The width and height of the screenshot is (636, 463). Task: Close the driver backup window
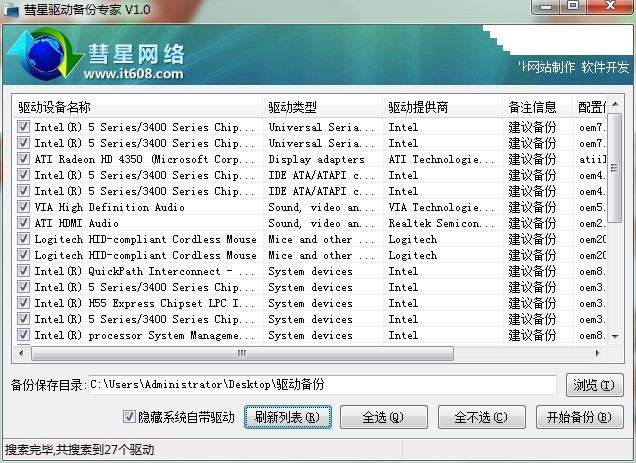pyautogui.click(x=607, y=7)
